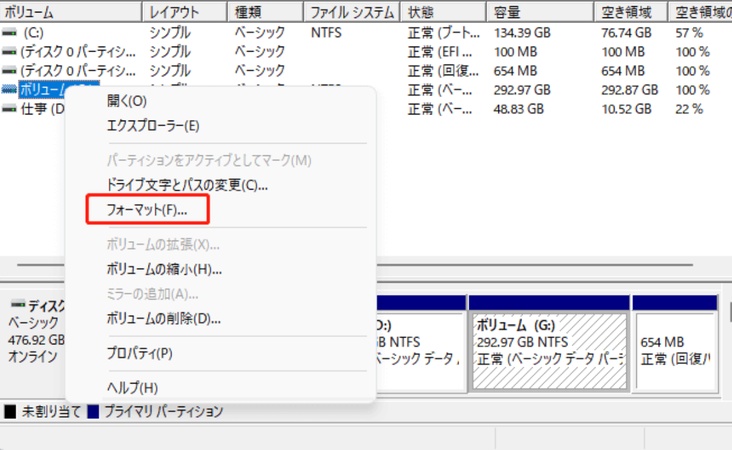This screenshot has width=732, height=450.
Task: Click the 76.74 GB free space cell
Action: click(626, 33)
